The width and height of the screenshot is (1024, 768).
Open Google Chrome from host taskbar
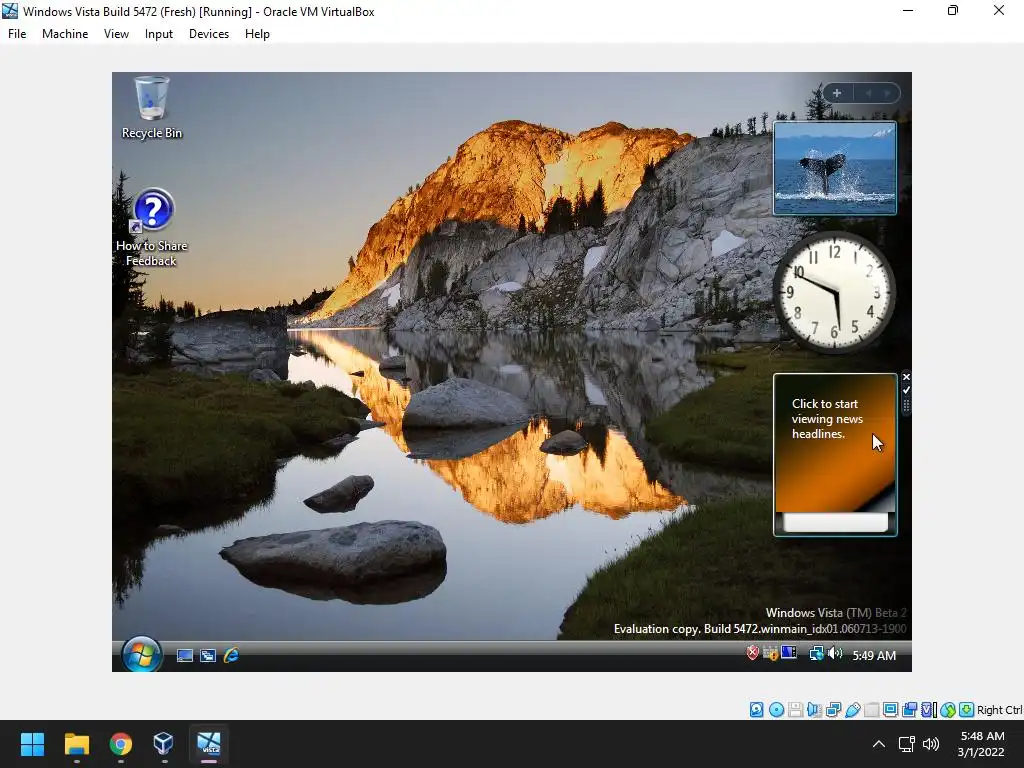[x=121, y=744]
